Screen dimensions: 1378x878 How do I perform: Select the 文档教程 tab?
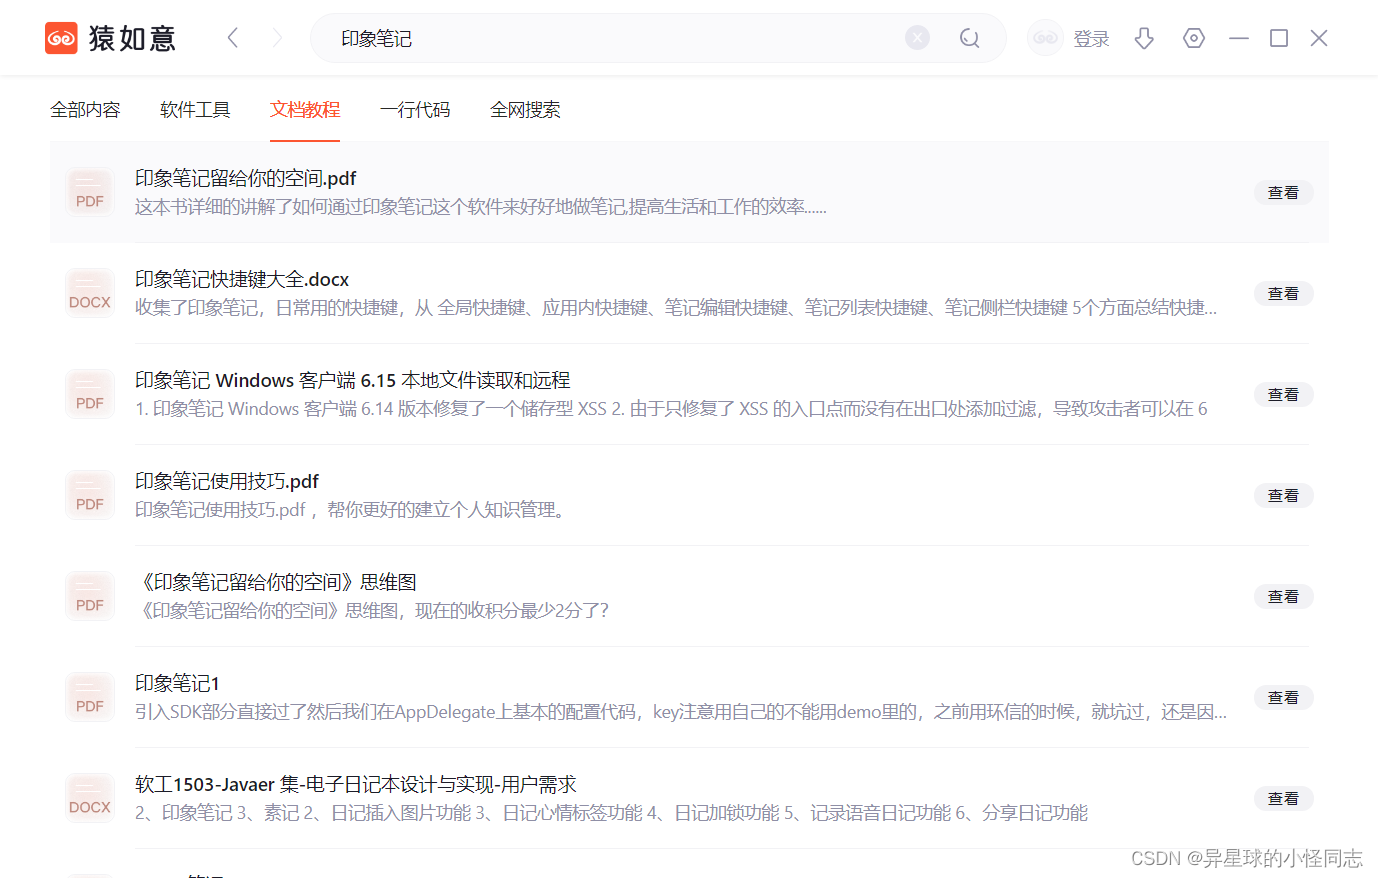pyautogui.click(x=305, y=110)
